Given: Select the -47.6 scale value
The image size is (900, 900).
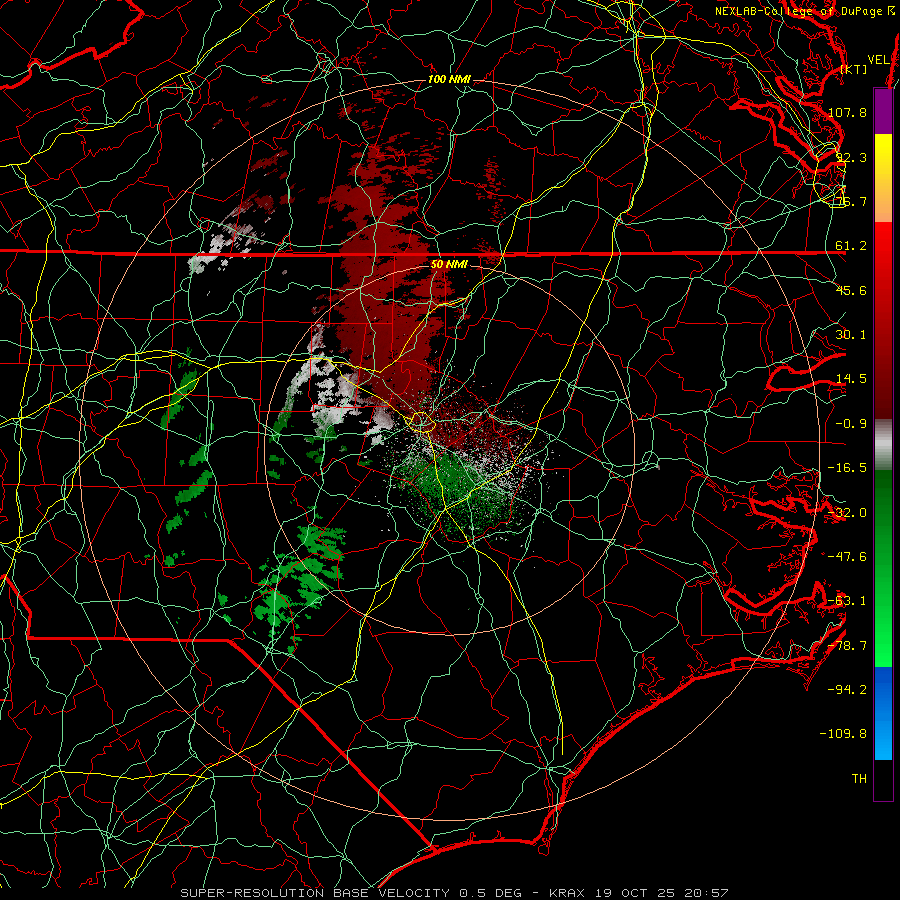Looking at the screenshot, I should 847,557.
